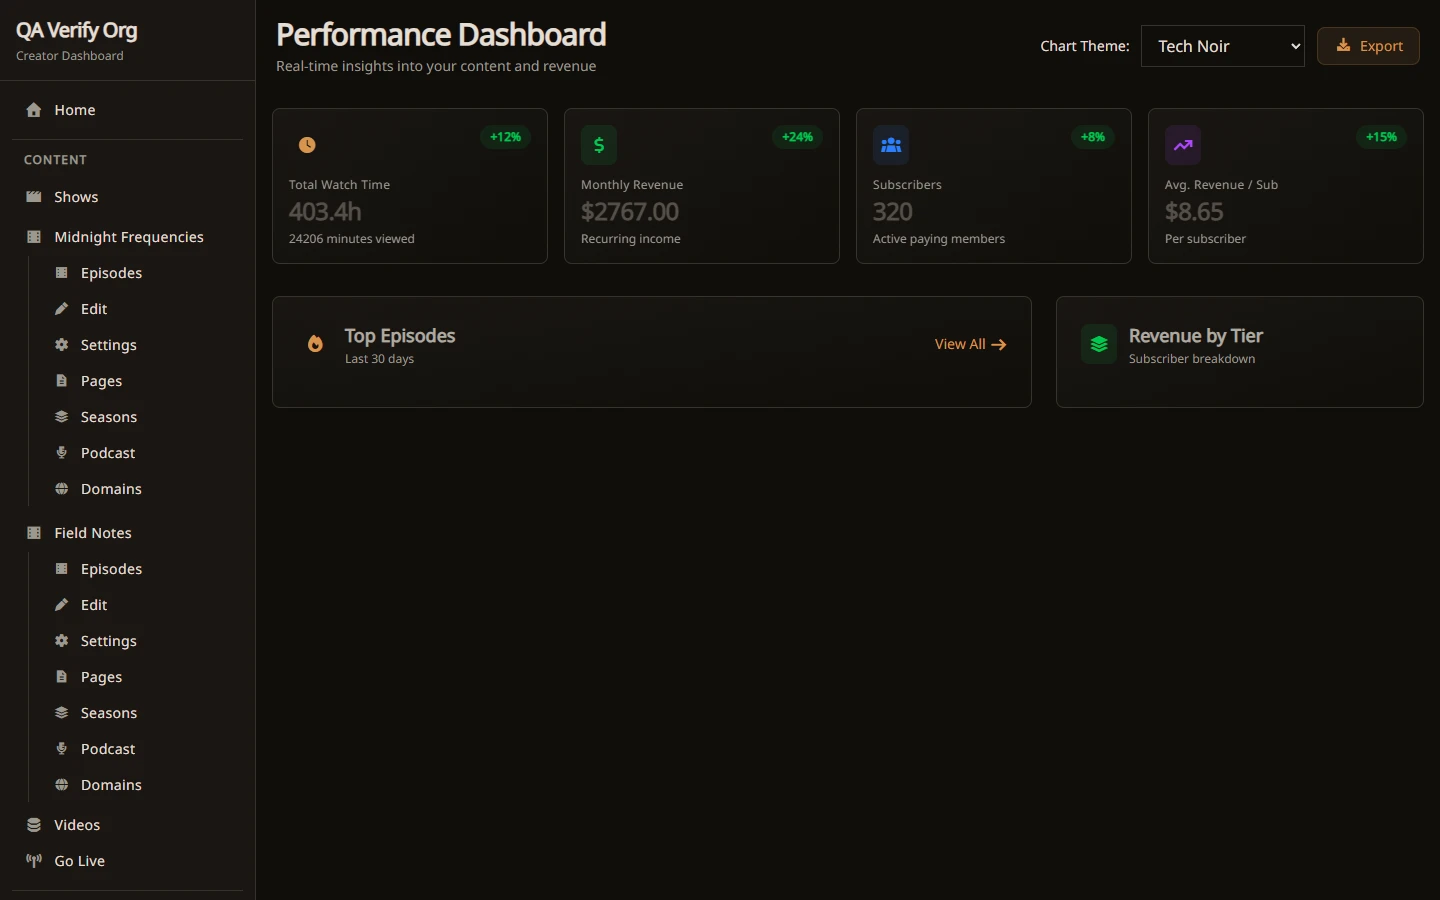The width and height of the screenshot is (1440, 900).
Task: Click Pages document icon under Field Notes
Action: pos(61,677)
